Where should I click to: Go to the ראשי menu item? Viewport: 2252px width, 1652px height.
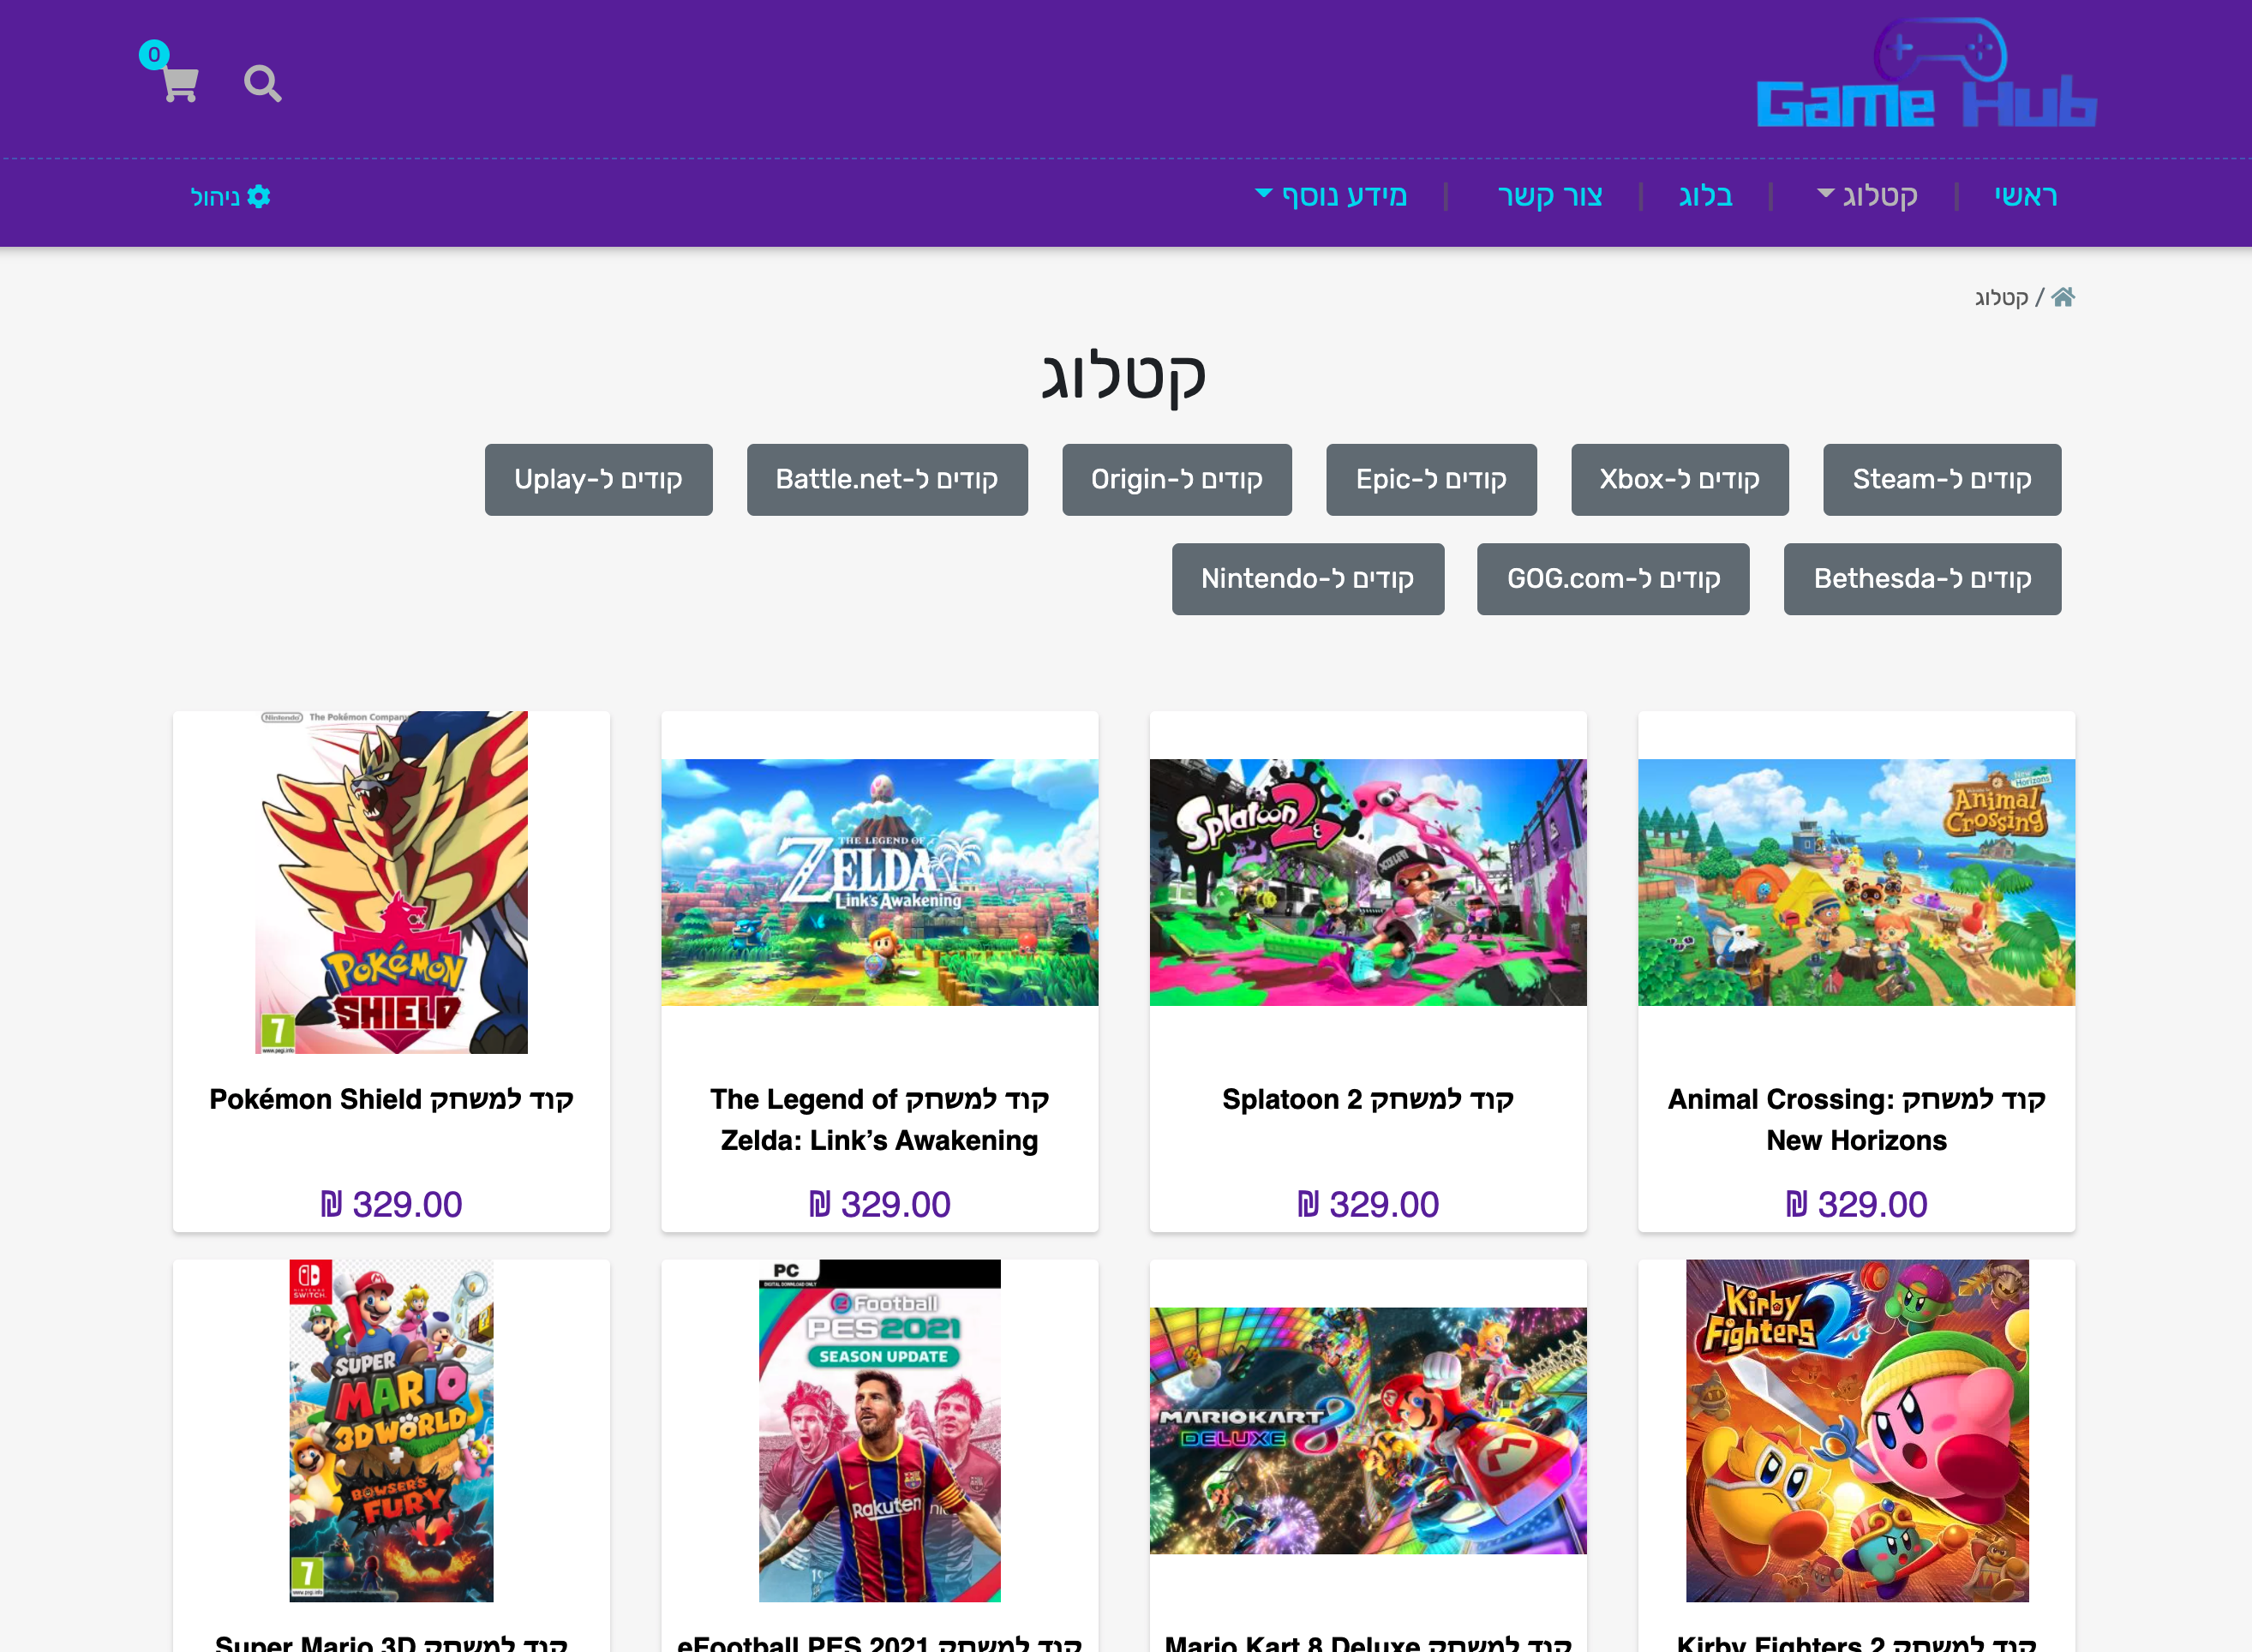[x=2025, y=195]
